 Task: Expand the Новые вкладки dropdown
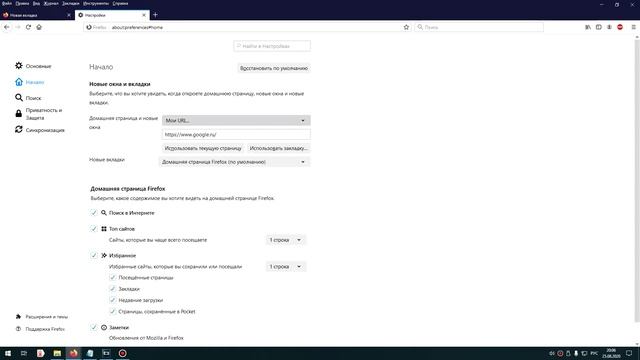coord(234,162)
